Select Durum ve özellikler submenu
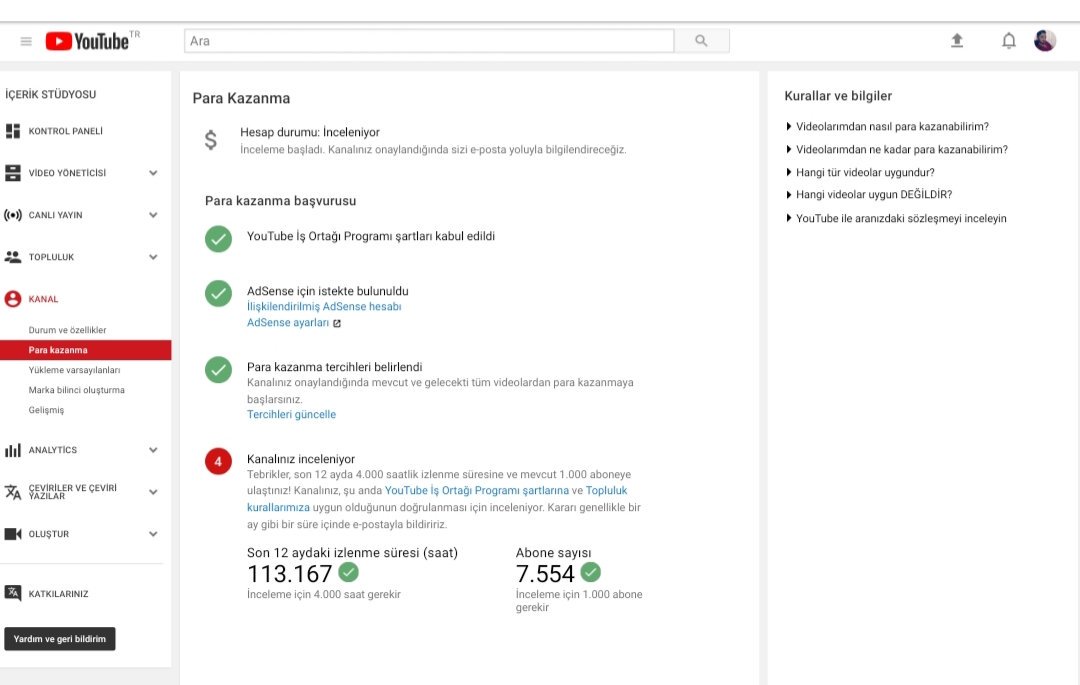This screenshot has width=1080, height=685. point(68,330)
